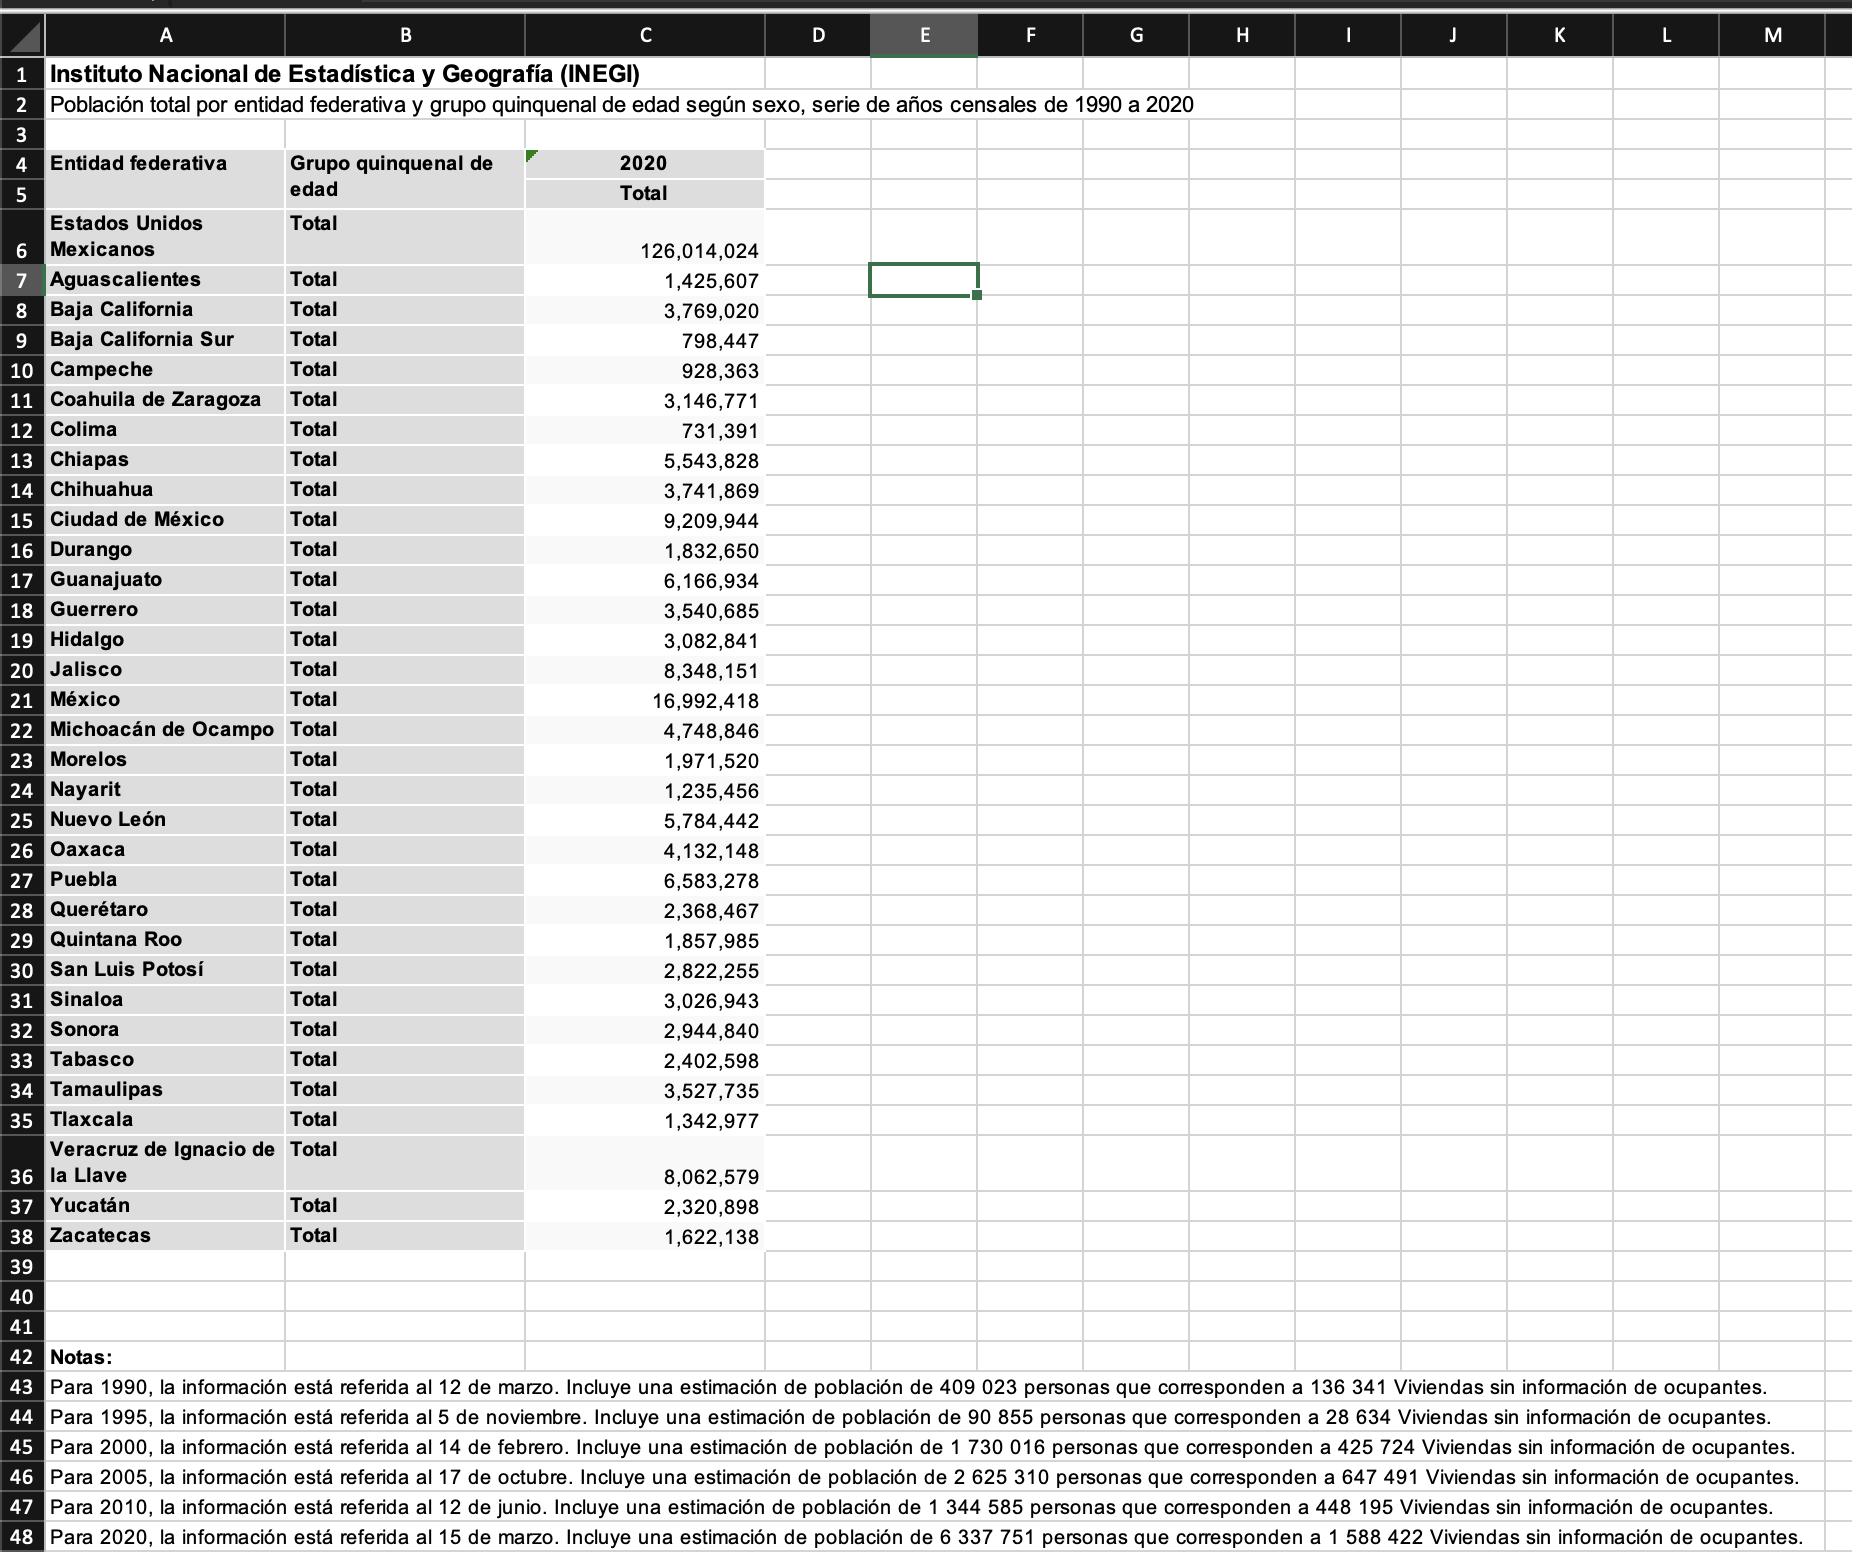
Task: Select row 39 header
Action: pyautogui.click(x=22, y=1266)
